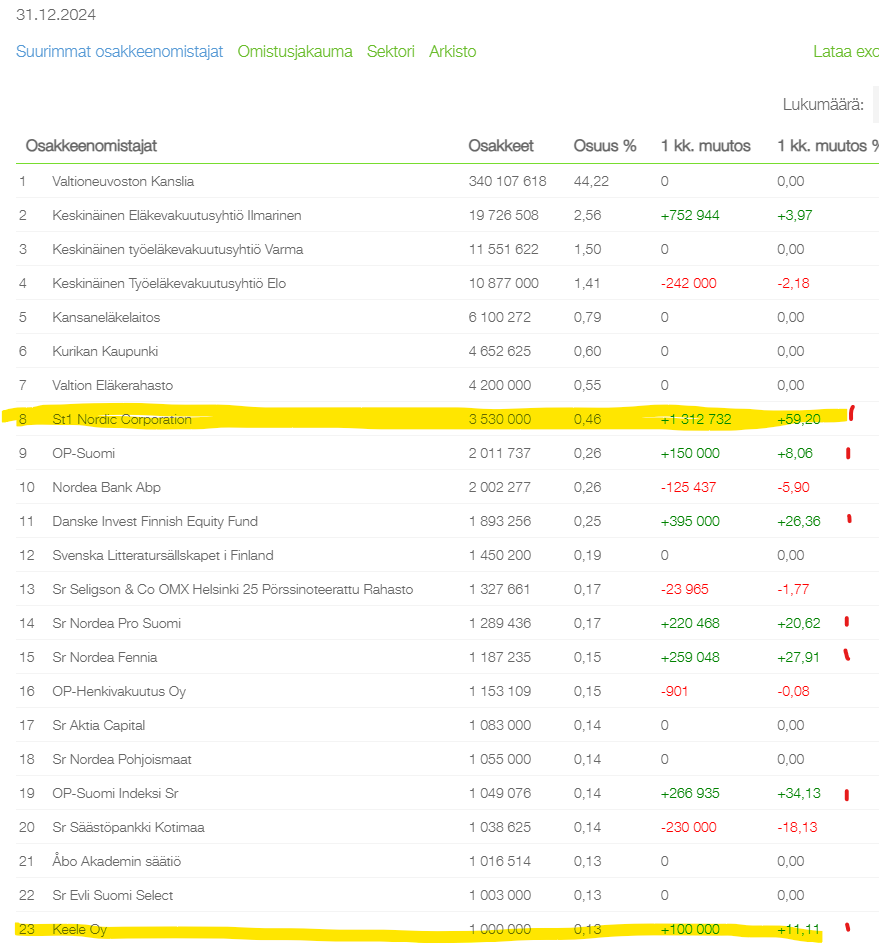Click the change value +1 312 732

696,420
